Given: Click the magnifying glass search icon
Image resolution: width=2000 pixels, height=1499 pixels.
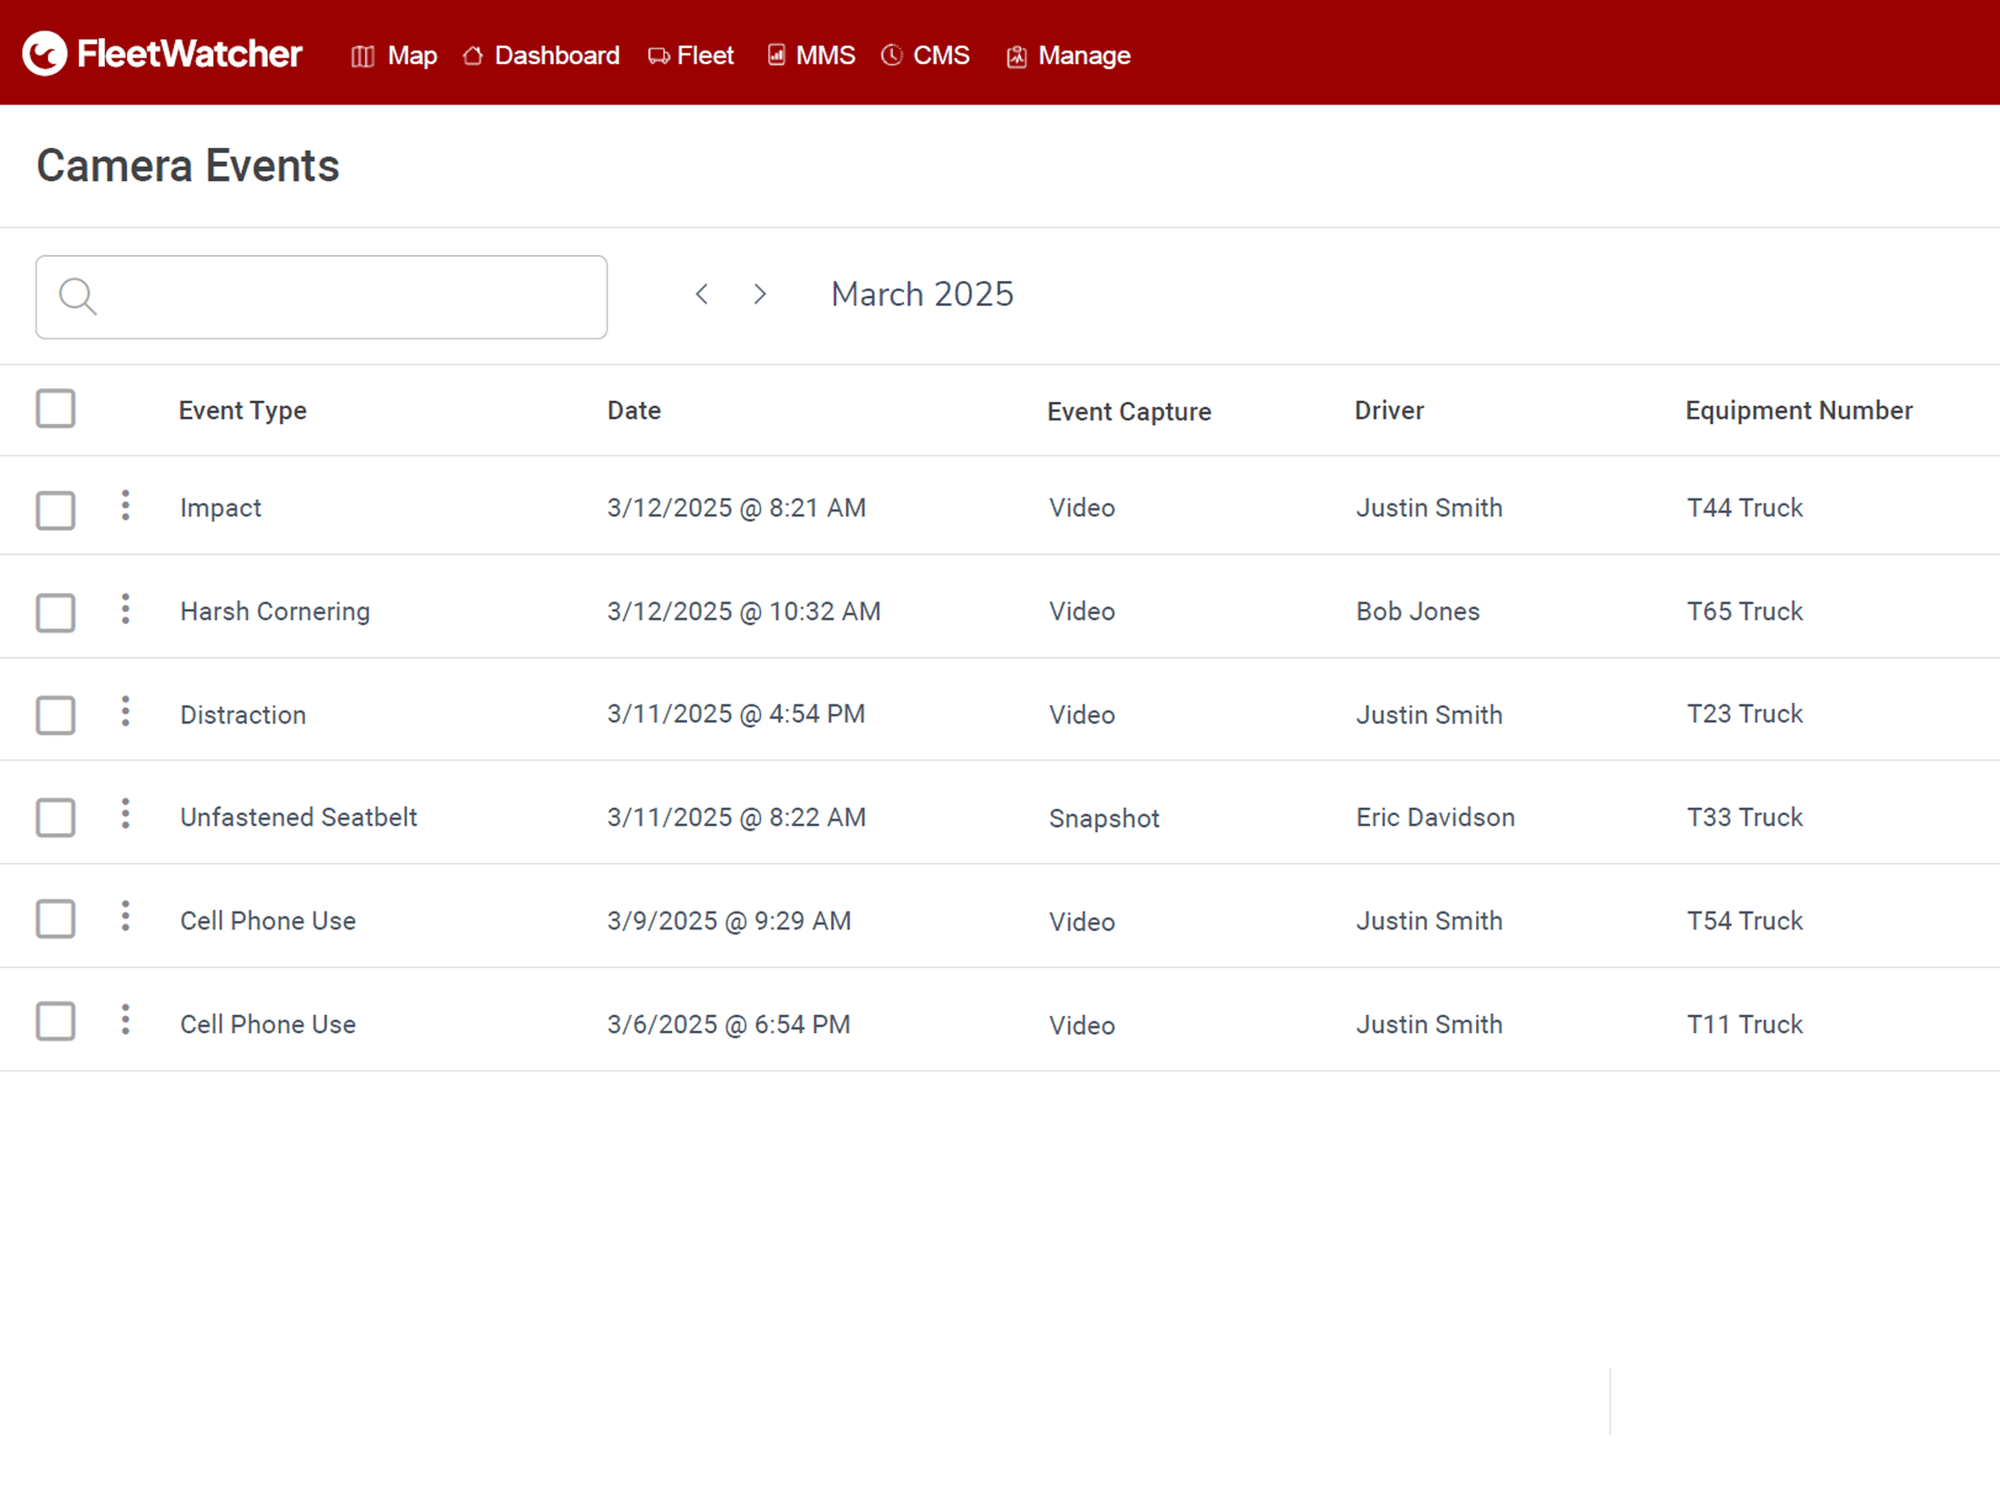Looking at the screenshot, I should click(x=77, y=296).
